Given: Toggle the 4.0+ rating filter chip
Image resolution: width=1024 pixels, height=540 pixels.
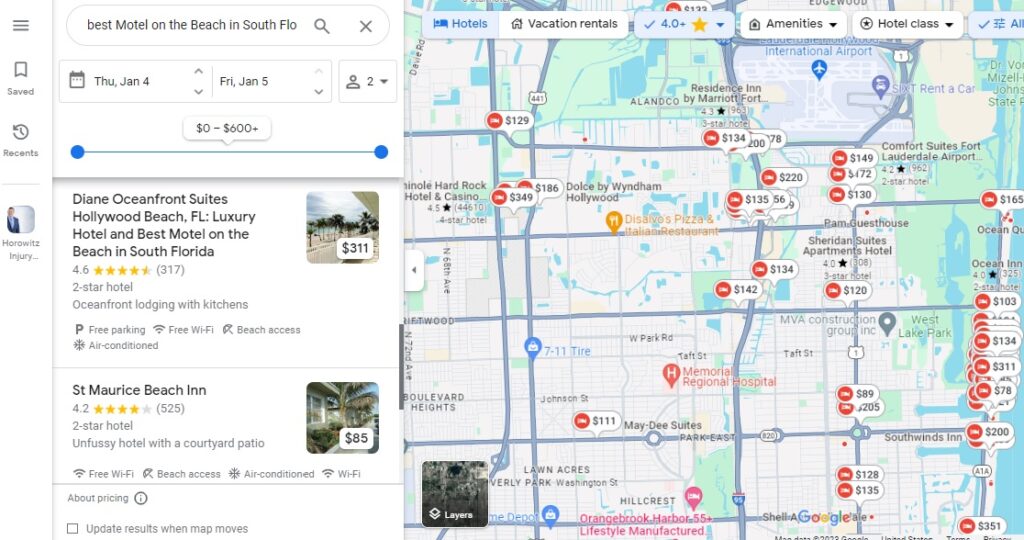Looking at the screenshot, I should pyautogui.click(x=684, y=24).
